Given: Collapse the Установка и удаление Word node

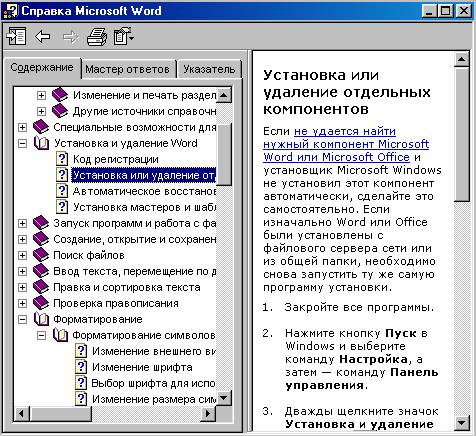Looking at the screenshot, I should tap(22, 143).
